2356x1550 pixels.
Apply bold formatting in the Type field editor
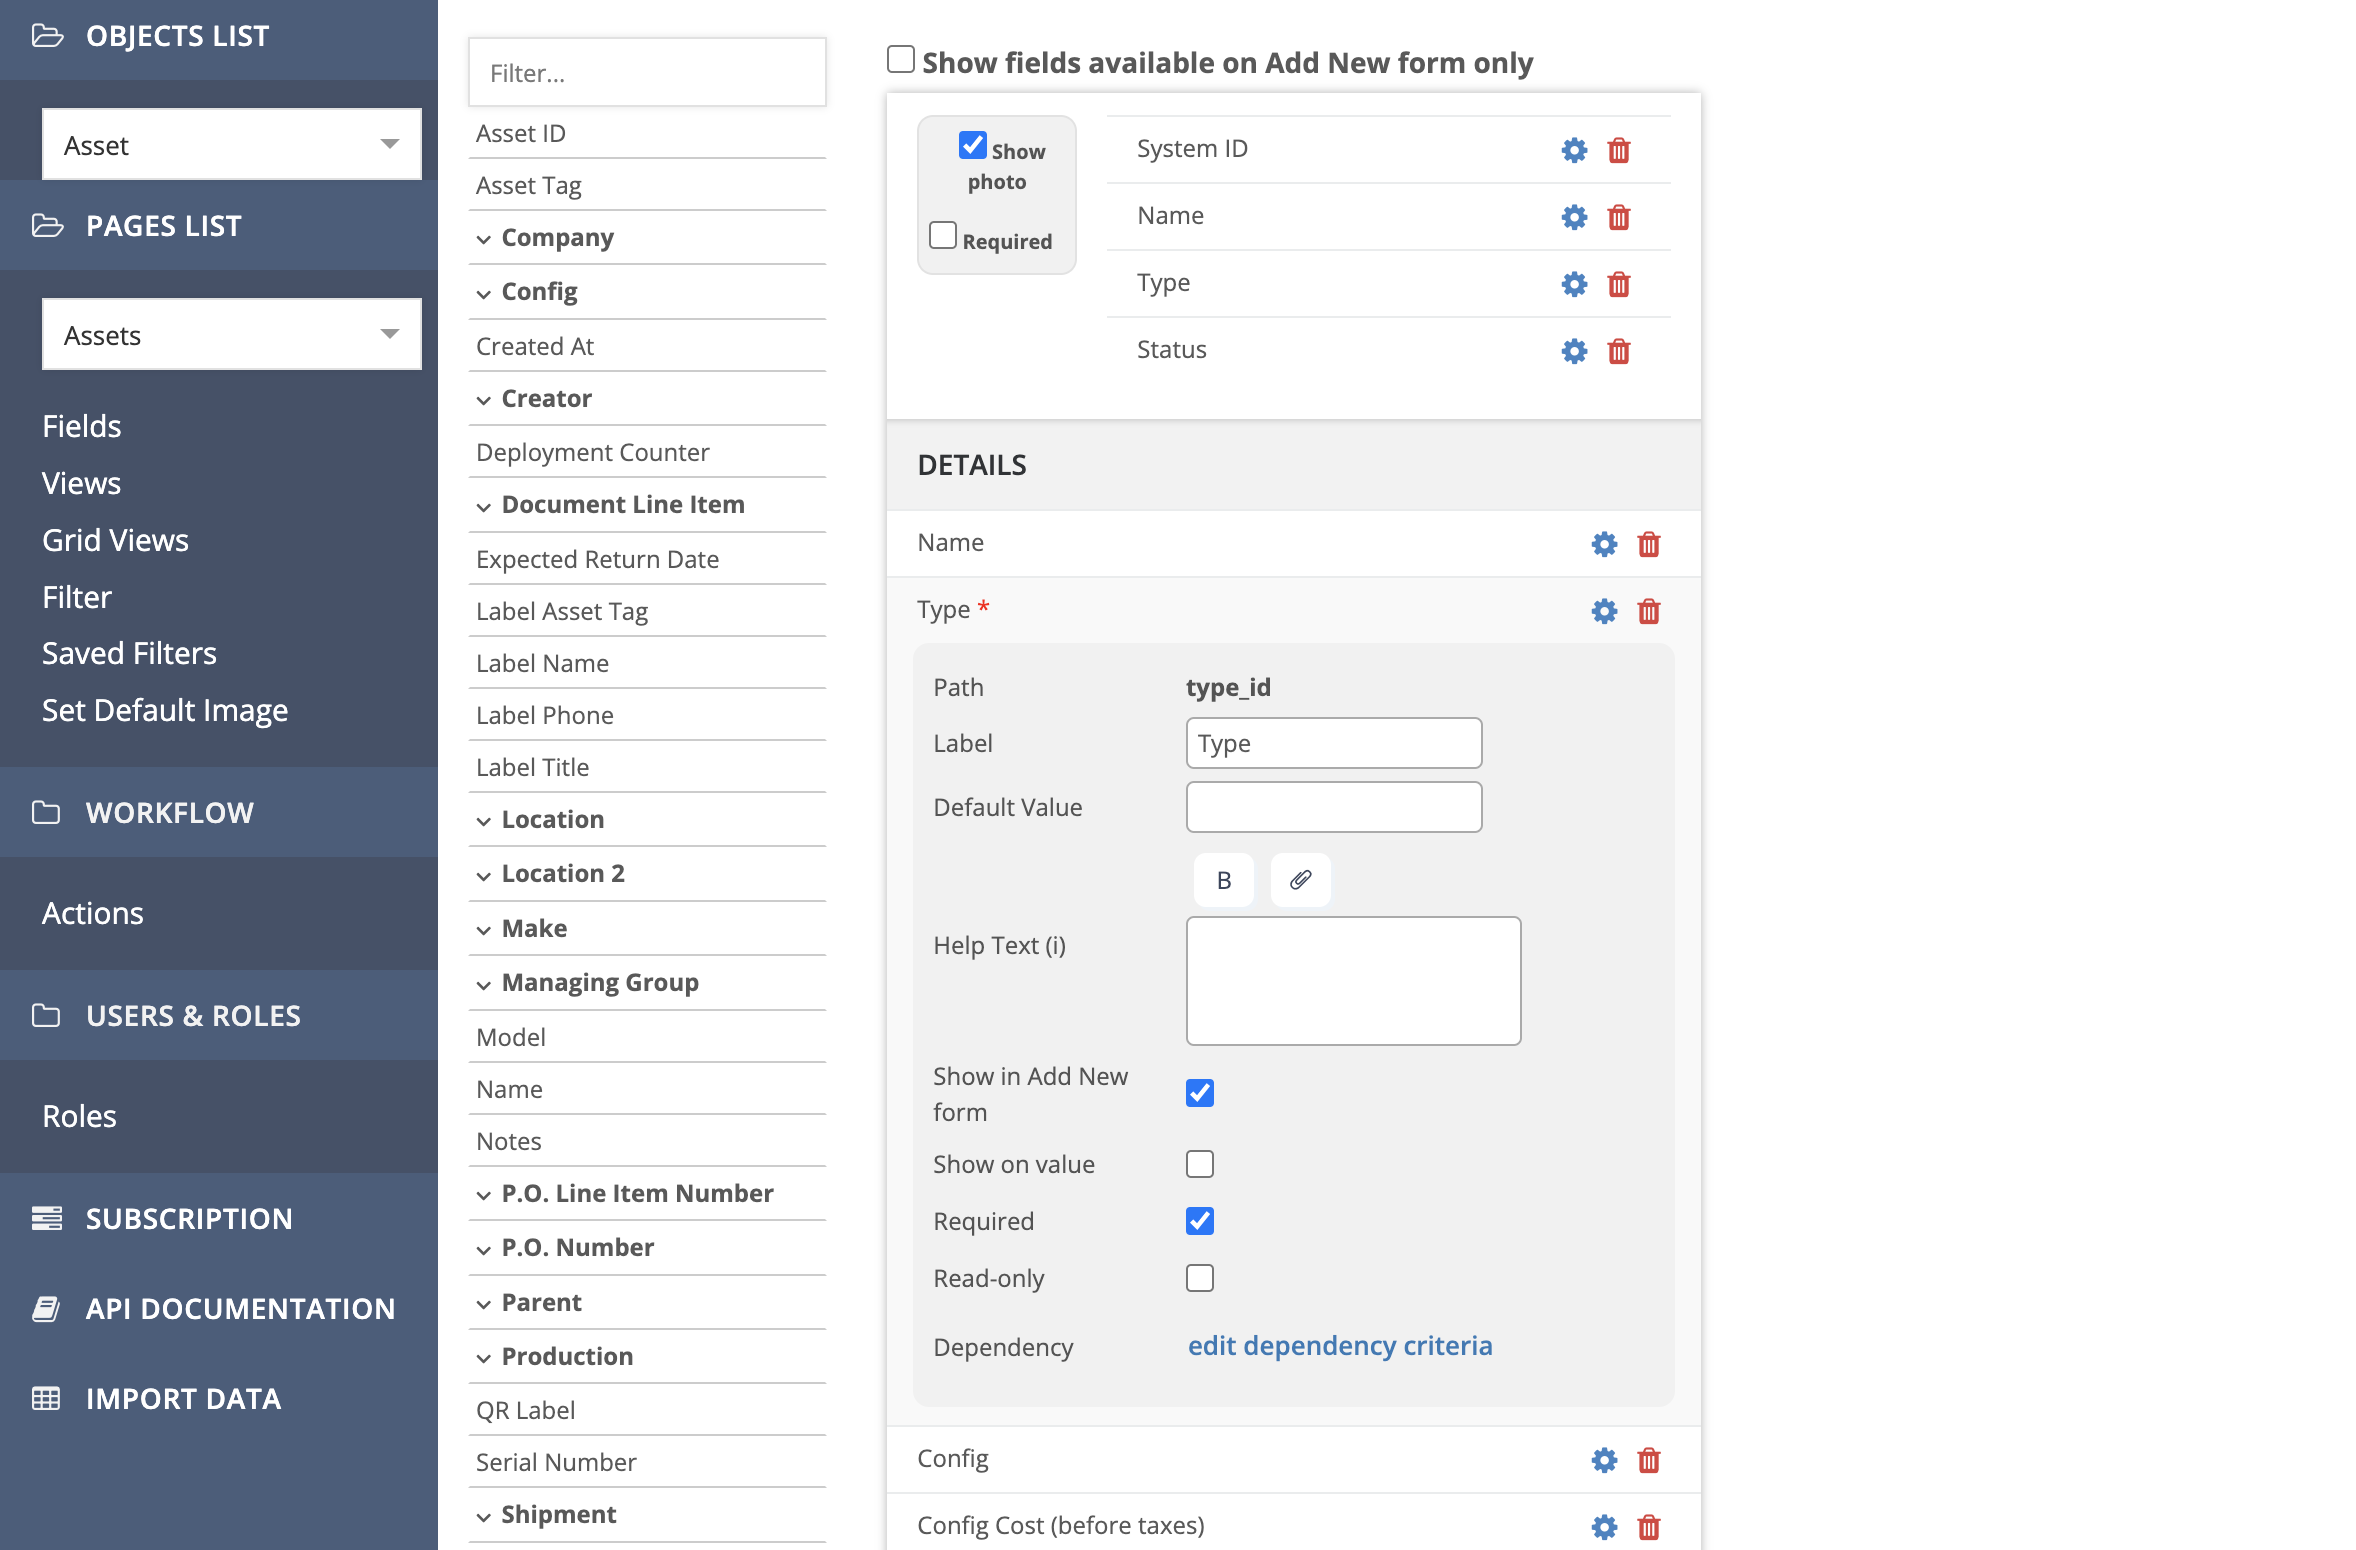(1223, 879)
